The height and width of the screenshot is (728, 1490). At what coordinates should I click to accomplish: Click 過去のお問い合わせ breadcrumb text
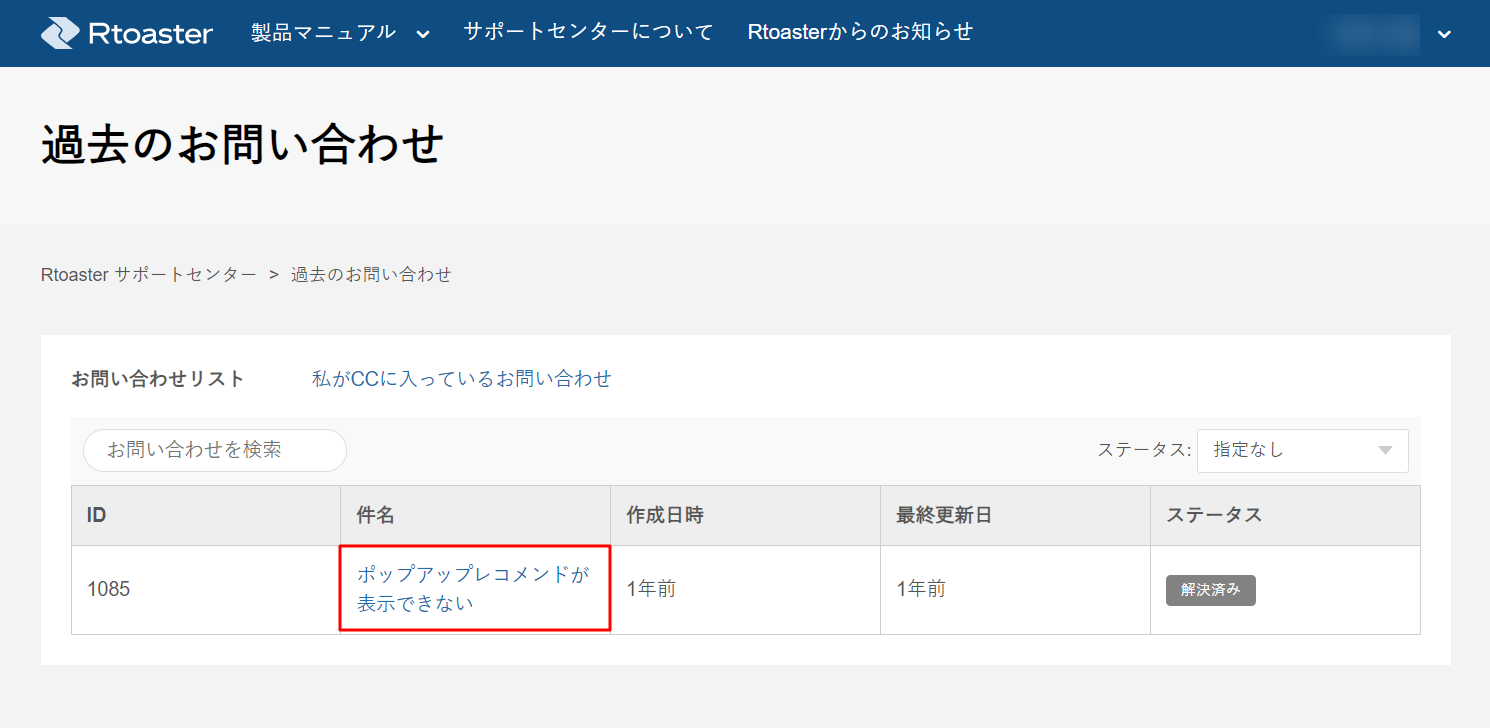[371, 274]
